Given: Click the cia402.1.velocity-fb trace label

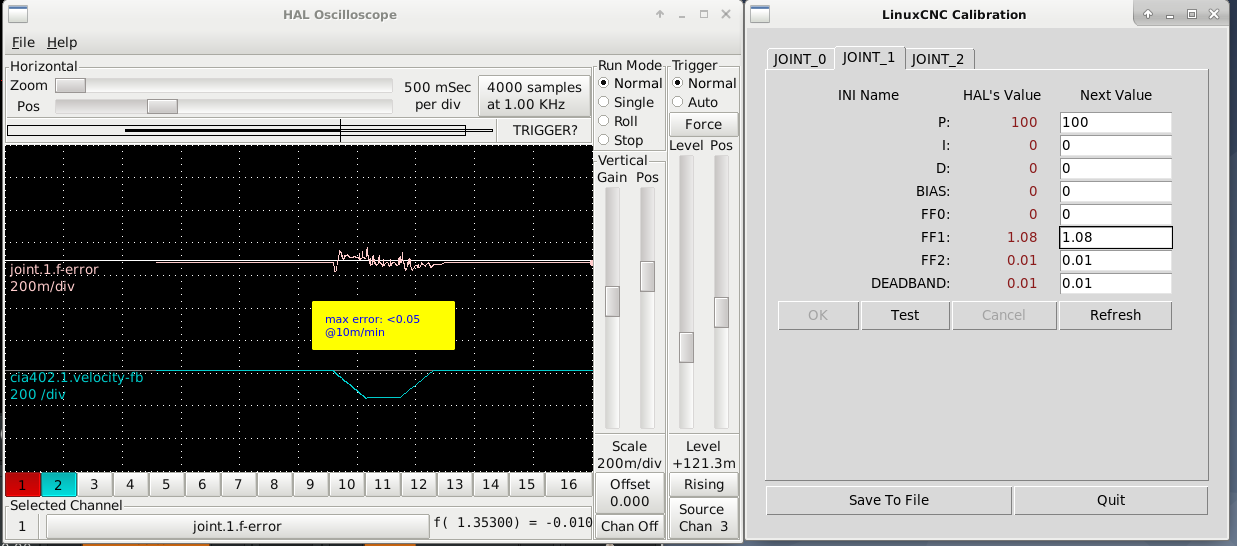Looking at the screenshot, I should [77, 378].
